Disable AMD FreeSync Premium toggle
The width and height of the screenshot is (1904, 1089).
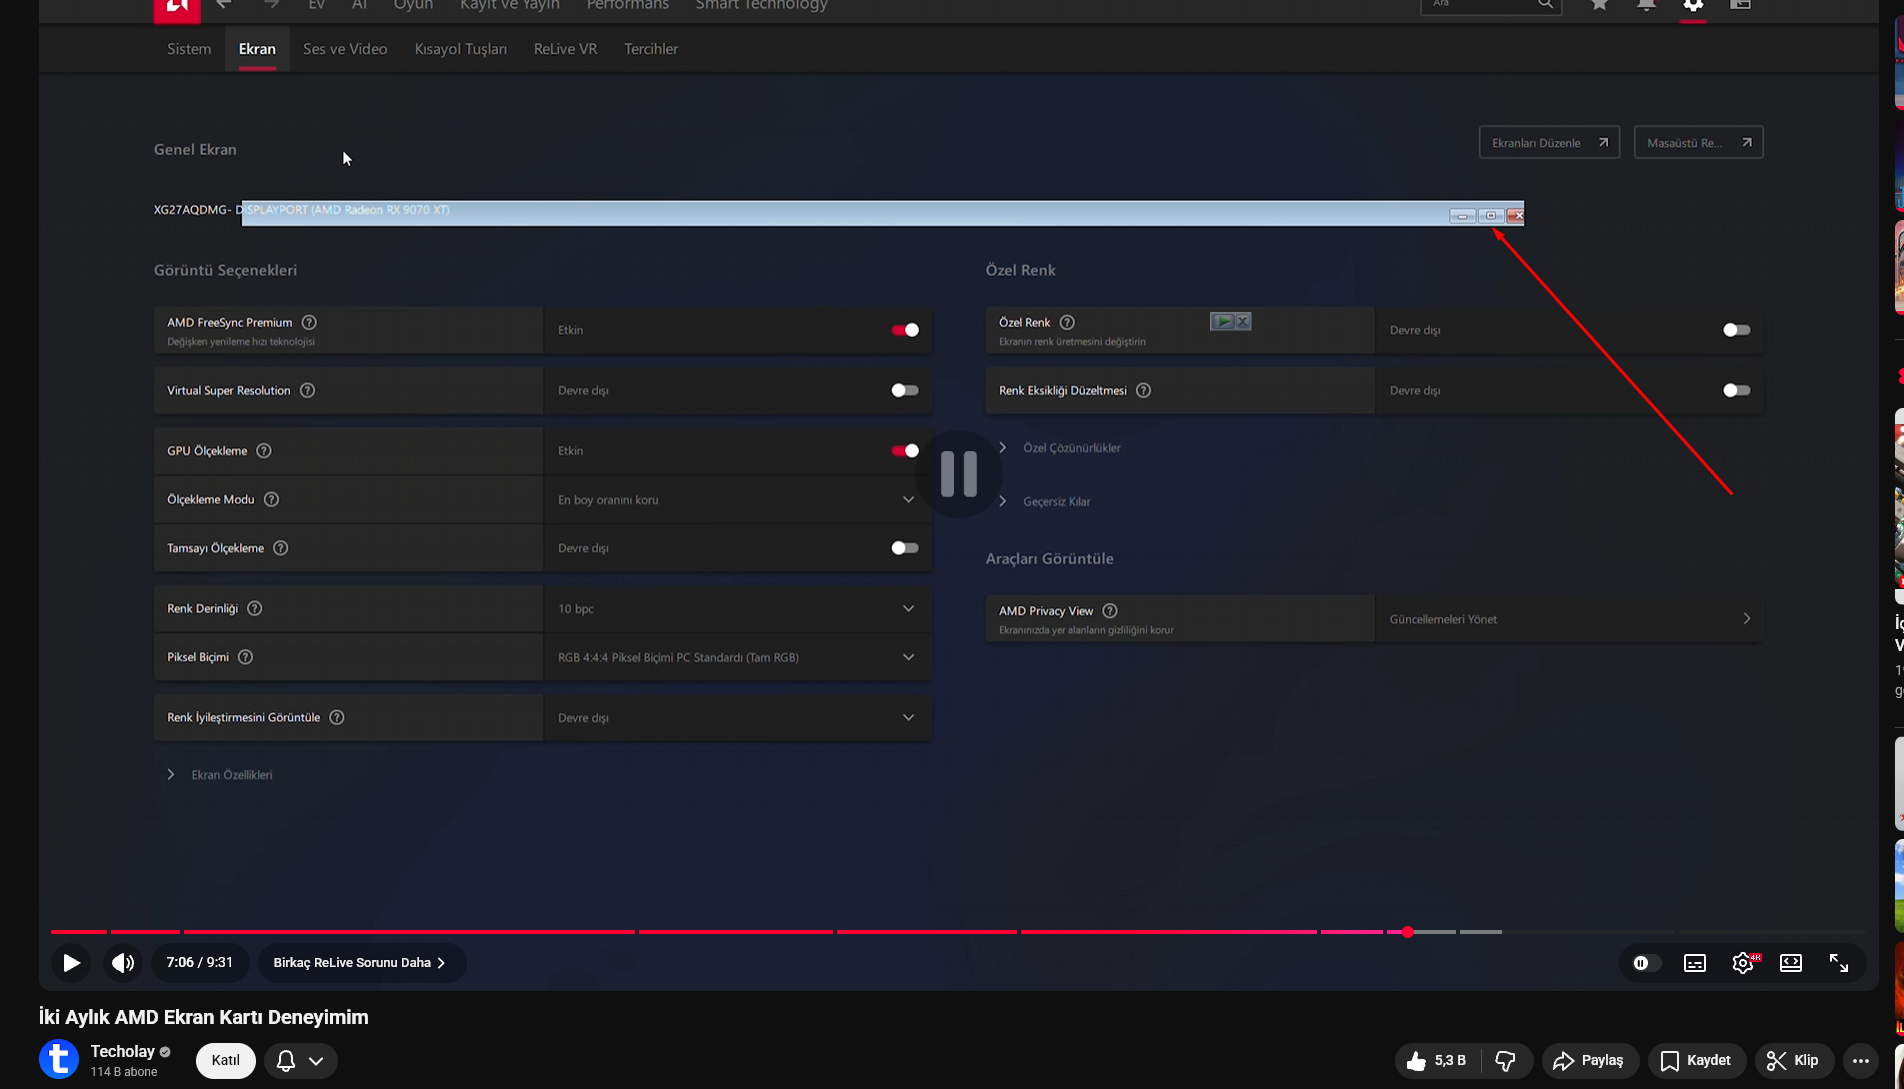pyautogui.click(x=905, y=330)
